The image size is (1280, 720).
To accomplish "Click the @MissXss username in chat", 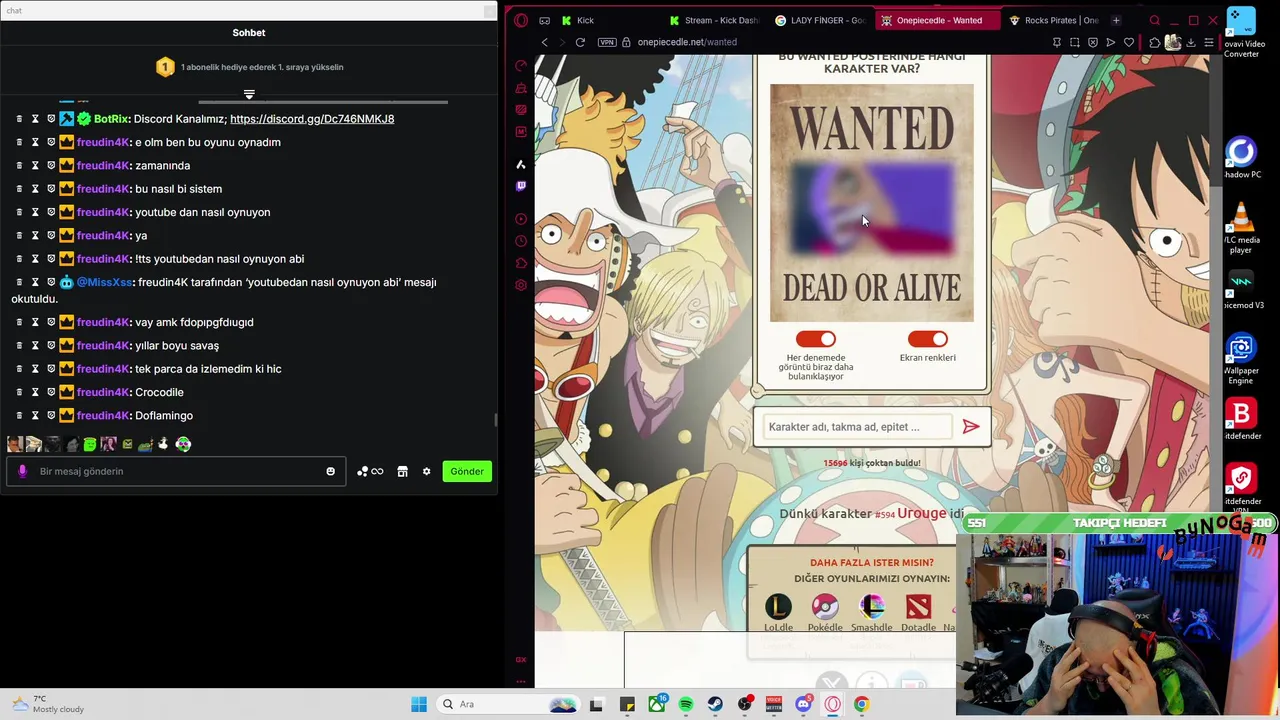I will pos(104,282).
